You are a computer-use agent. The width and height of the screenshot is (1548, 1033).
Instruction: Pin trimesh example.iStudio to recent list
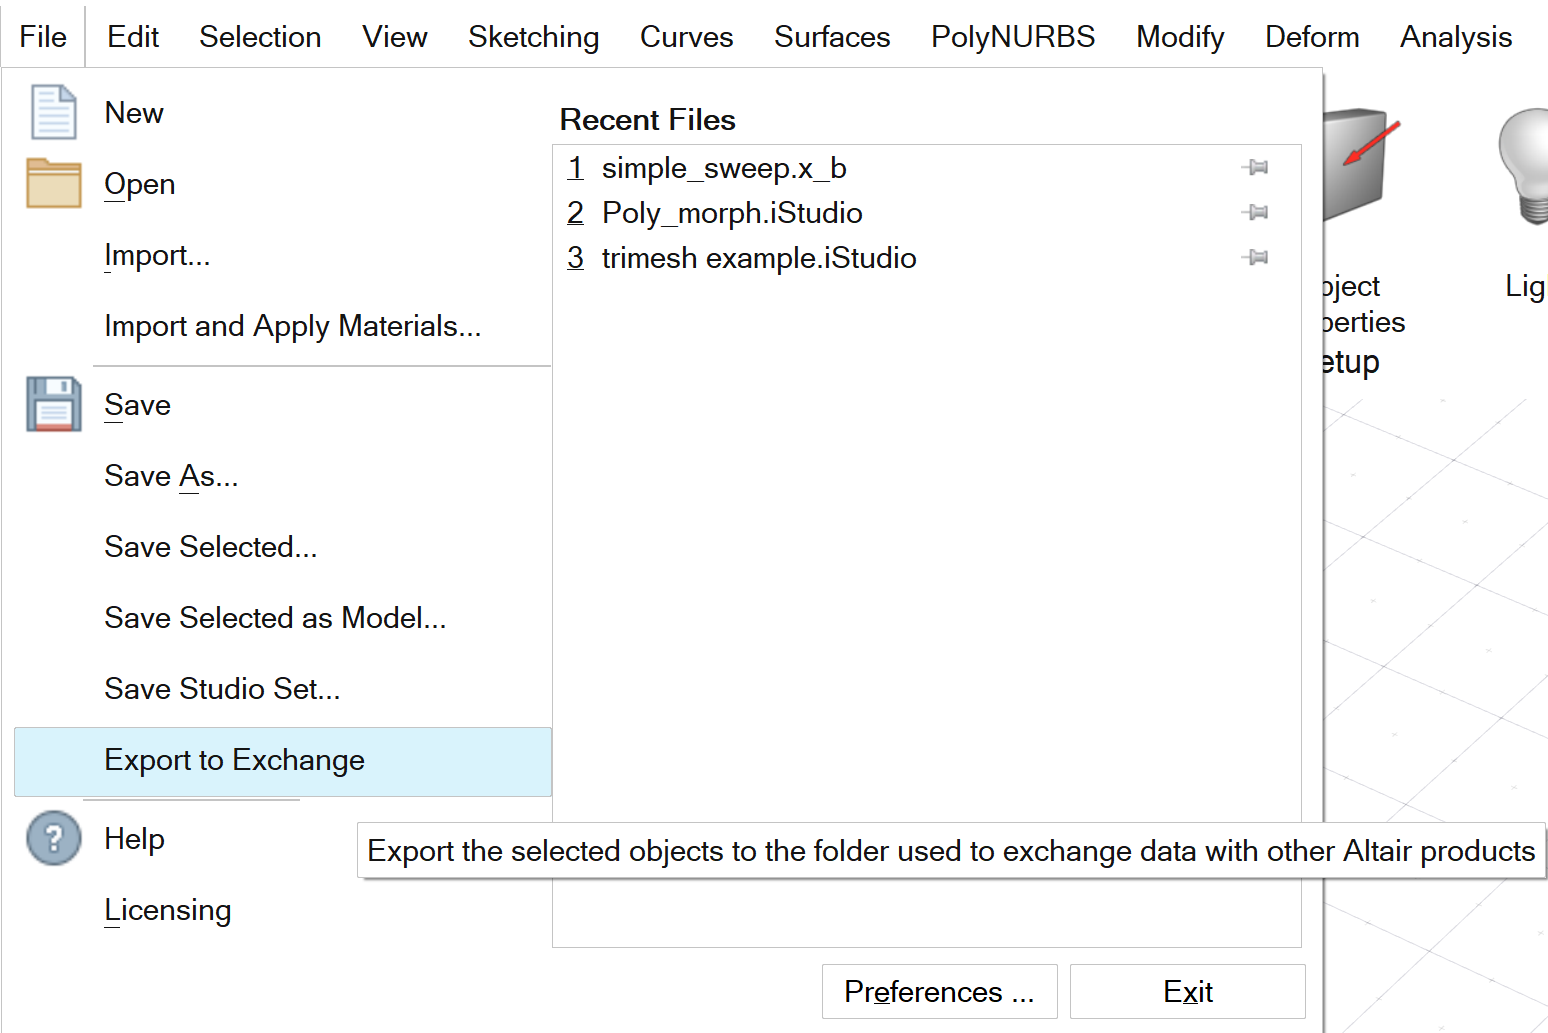click(1255, 258)
